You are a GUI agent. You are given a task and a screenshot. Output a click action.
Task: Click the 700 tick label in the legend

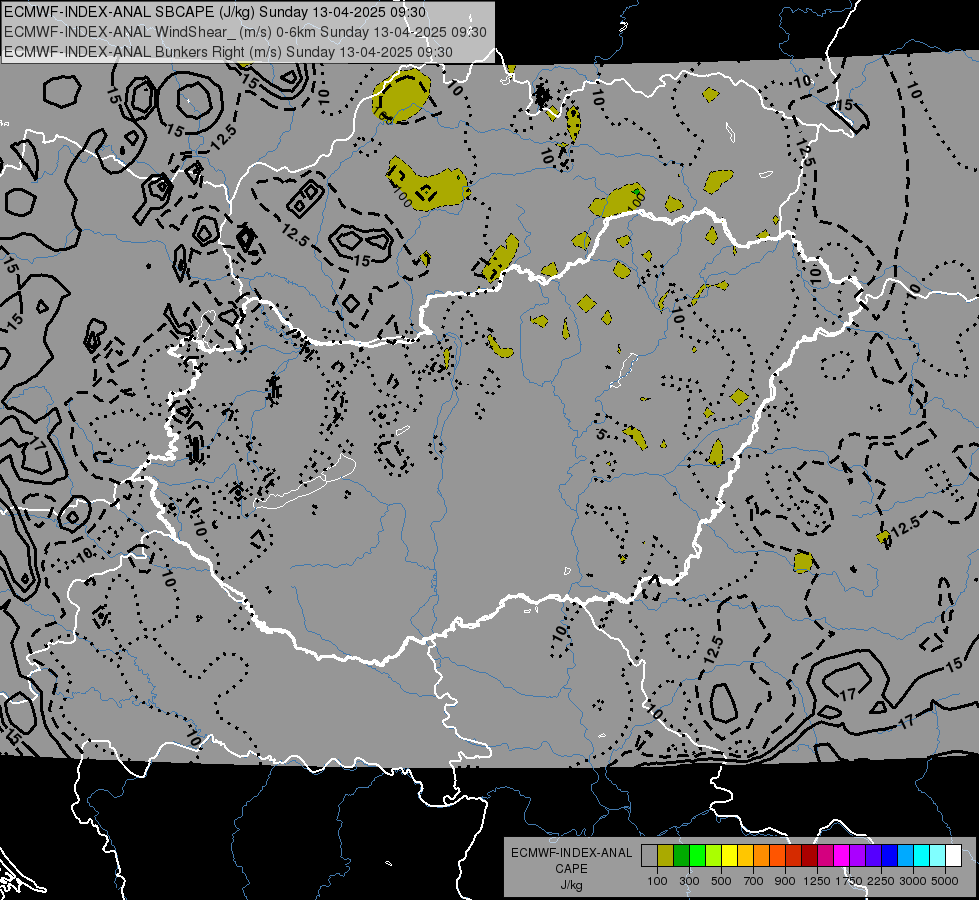point(754,881)
